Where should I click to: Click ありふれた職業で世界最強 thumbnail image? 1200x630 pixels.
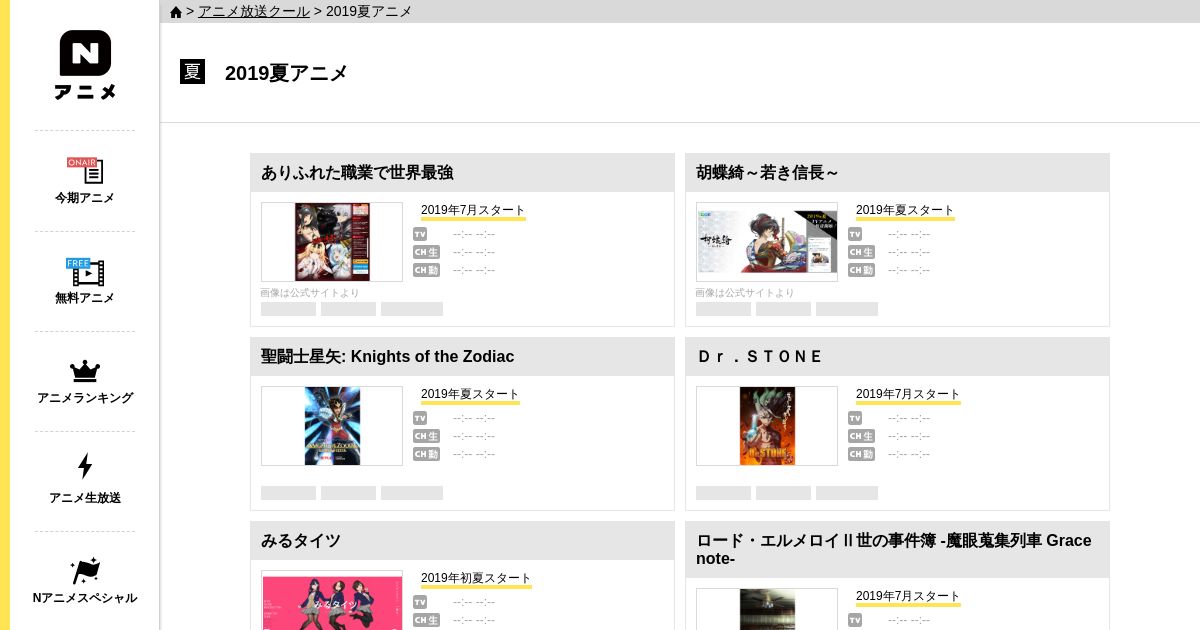(332, 242)
